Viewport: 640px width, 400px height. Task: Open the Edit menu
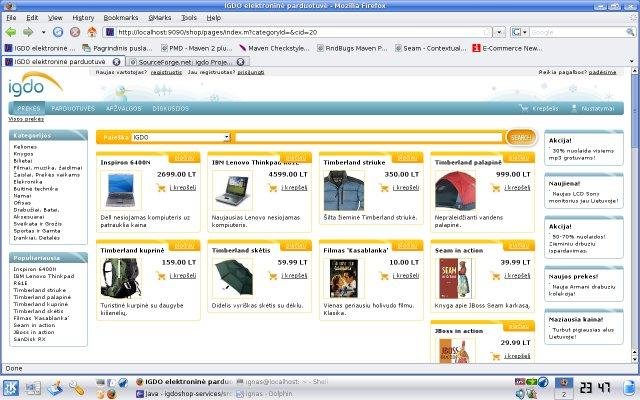point(32,18)
